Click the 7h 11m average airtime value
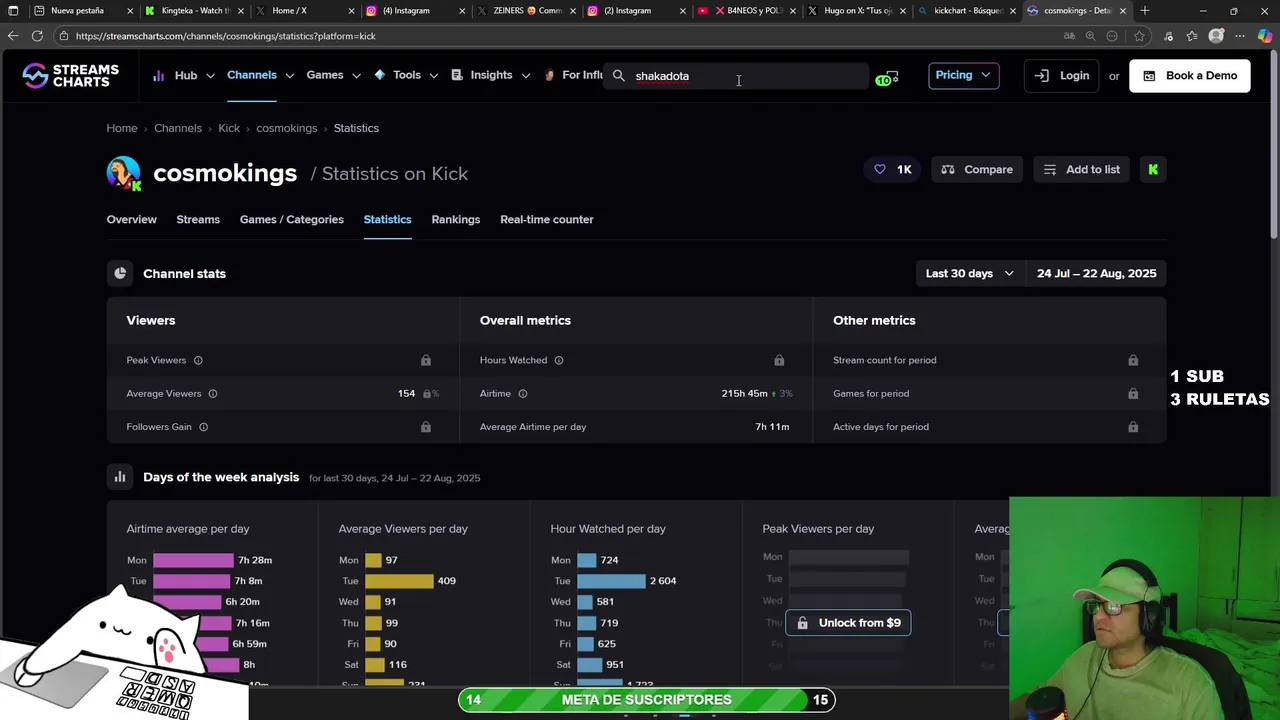1280x720 pixels. point(772,427)
